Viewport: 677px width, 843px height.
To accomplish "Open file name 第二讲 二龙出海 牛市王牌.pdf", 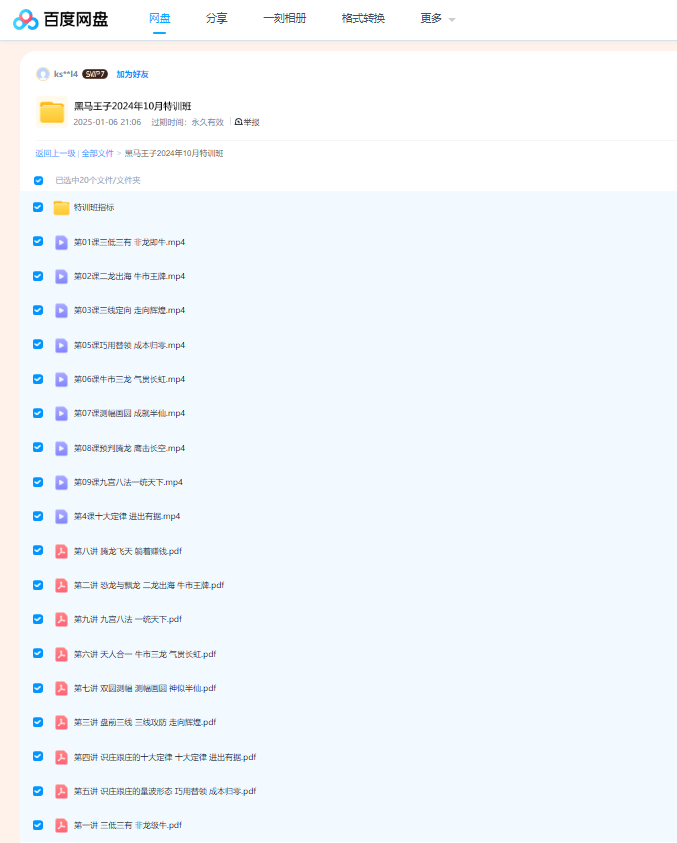I will [149, 585].
